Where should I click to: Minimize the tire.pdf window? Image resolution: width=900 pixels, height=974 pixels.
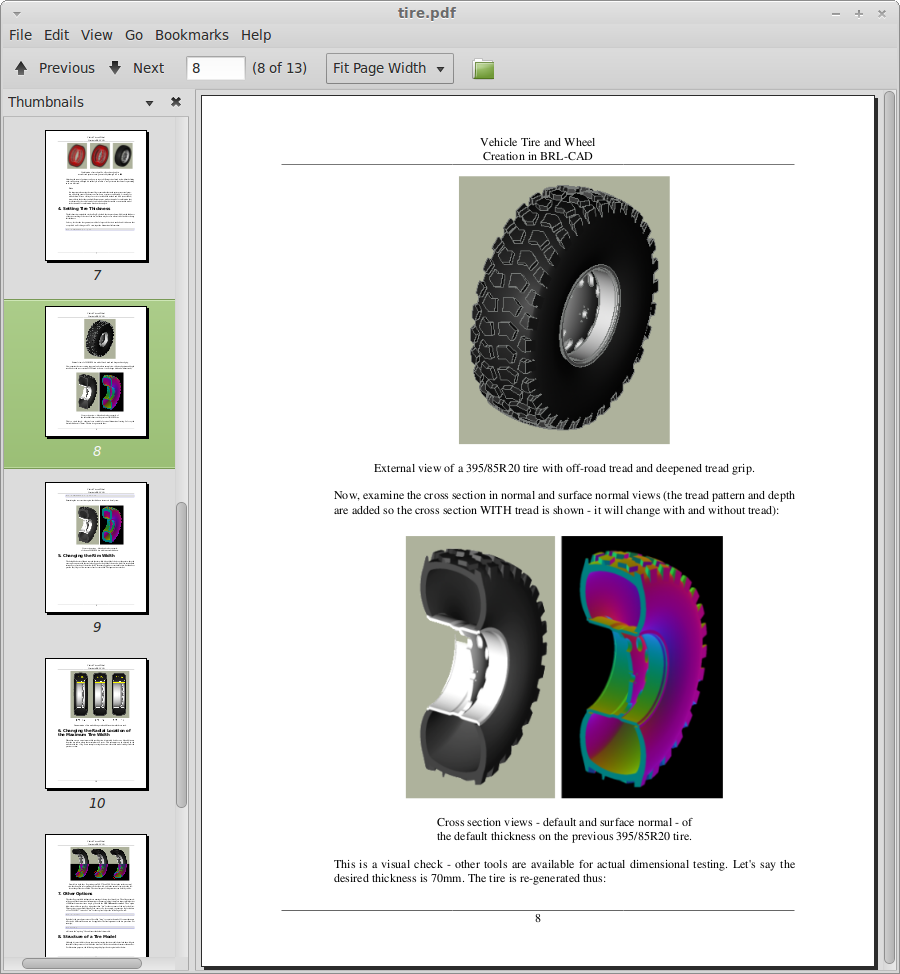836,12
